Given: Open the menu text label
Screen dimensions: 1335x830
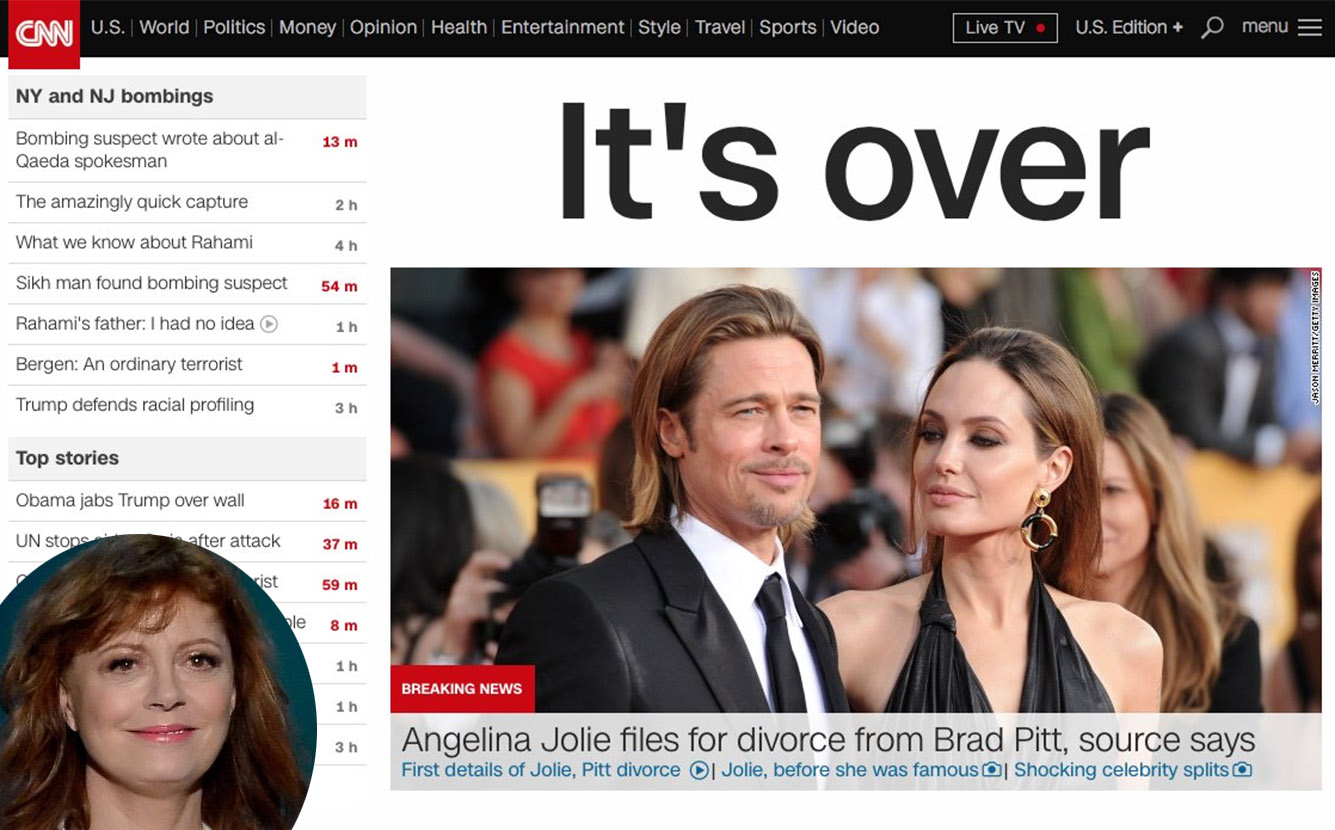Looking at the screenshot, I should click(x=1265, y=27).
